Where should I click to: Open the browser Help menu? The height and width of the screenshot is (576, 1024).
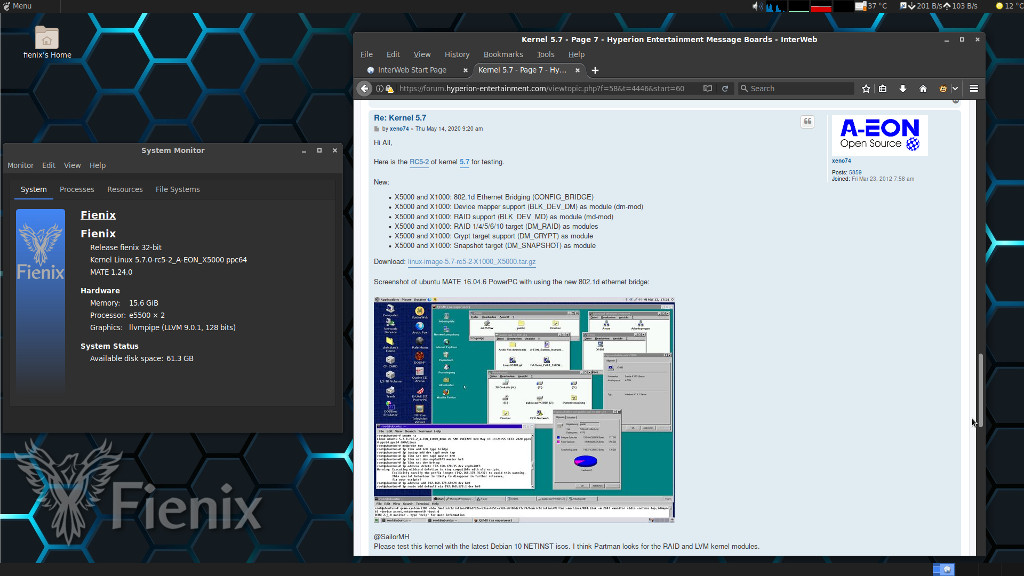(x=576, y=54)
